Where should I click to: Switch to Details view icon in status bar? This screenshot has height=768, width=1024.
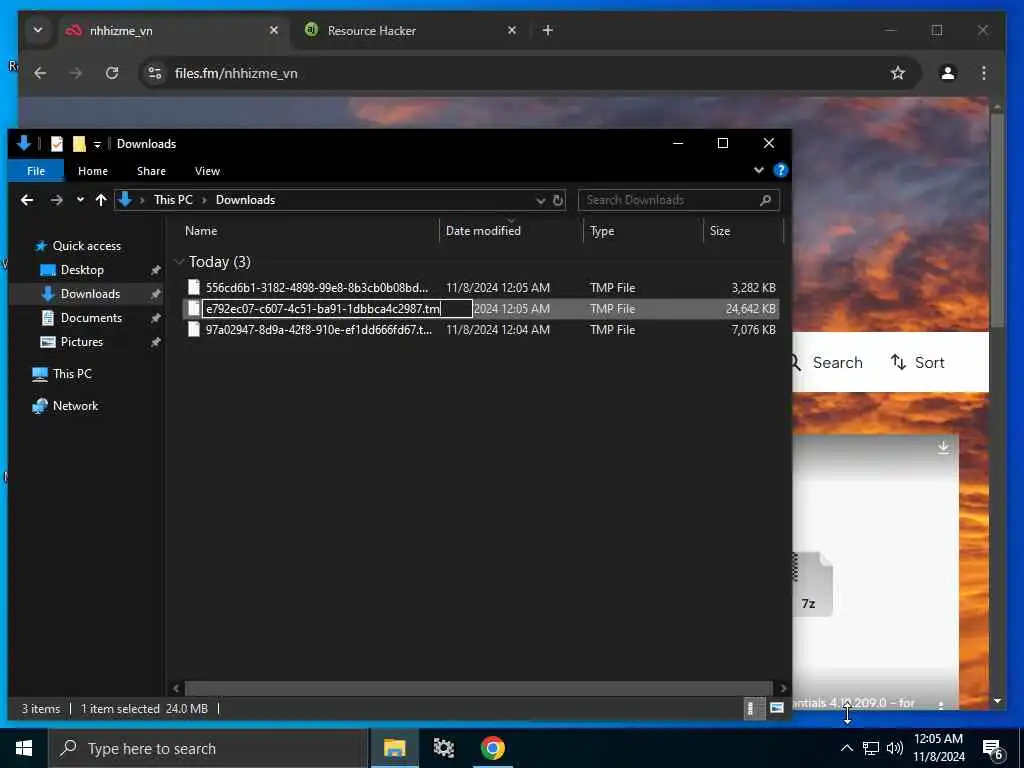(752, 709)
